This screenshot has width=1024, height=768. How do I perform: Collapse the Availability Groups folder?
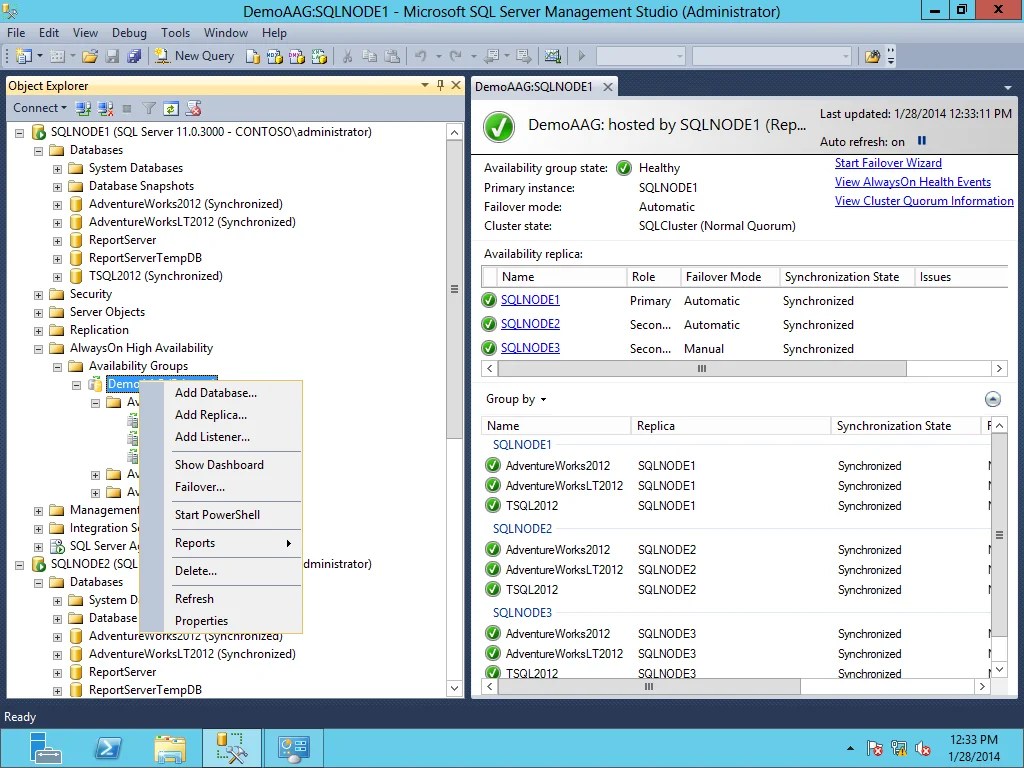point(57,367)
